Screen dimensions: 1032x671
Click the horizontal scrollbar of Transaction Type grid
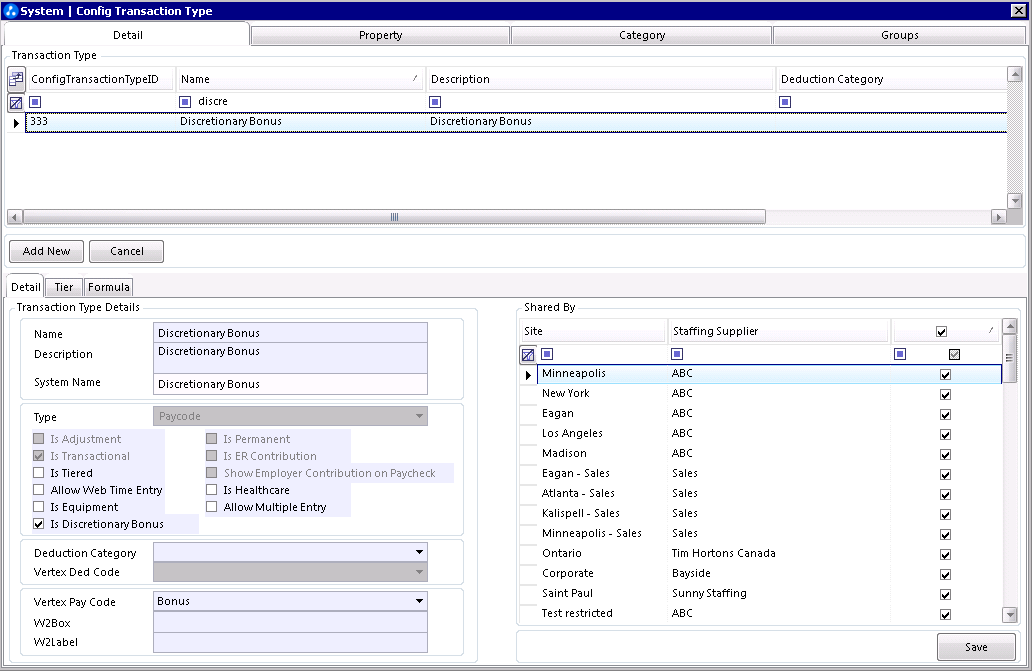(x=394, y=217)
